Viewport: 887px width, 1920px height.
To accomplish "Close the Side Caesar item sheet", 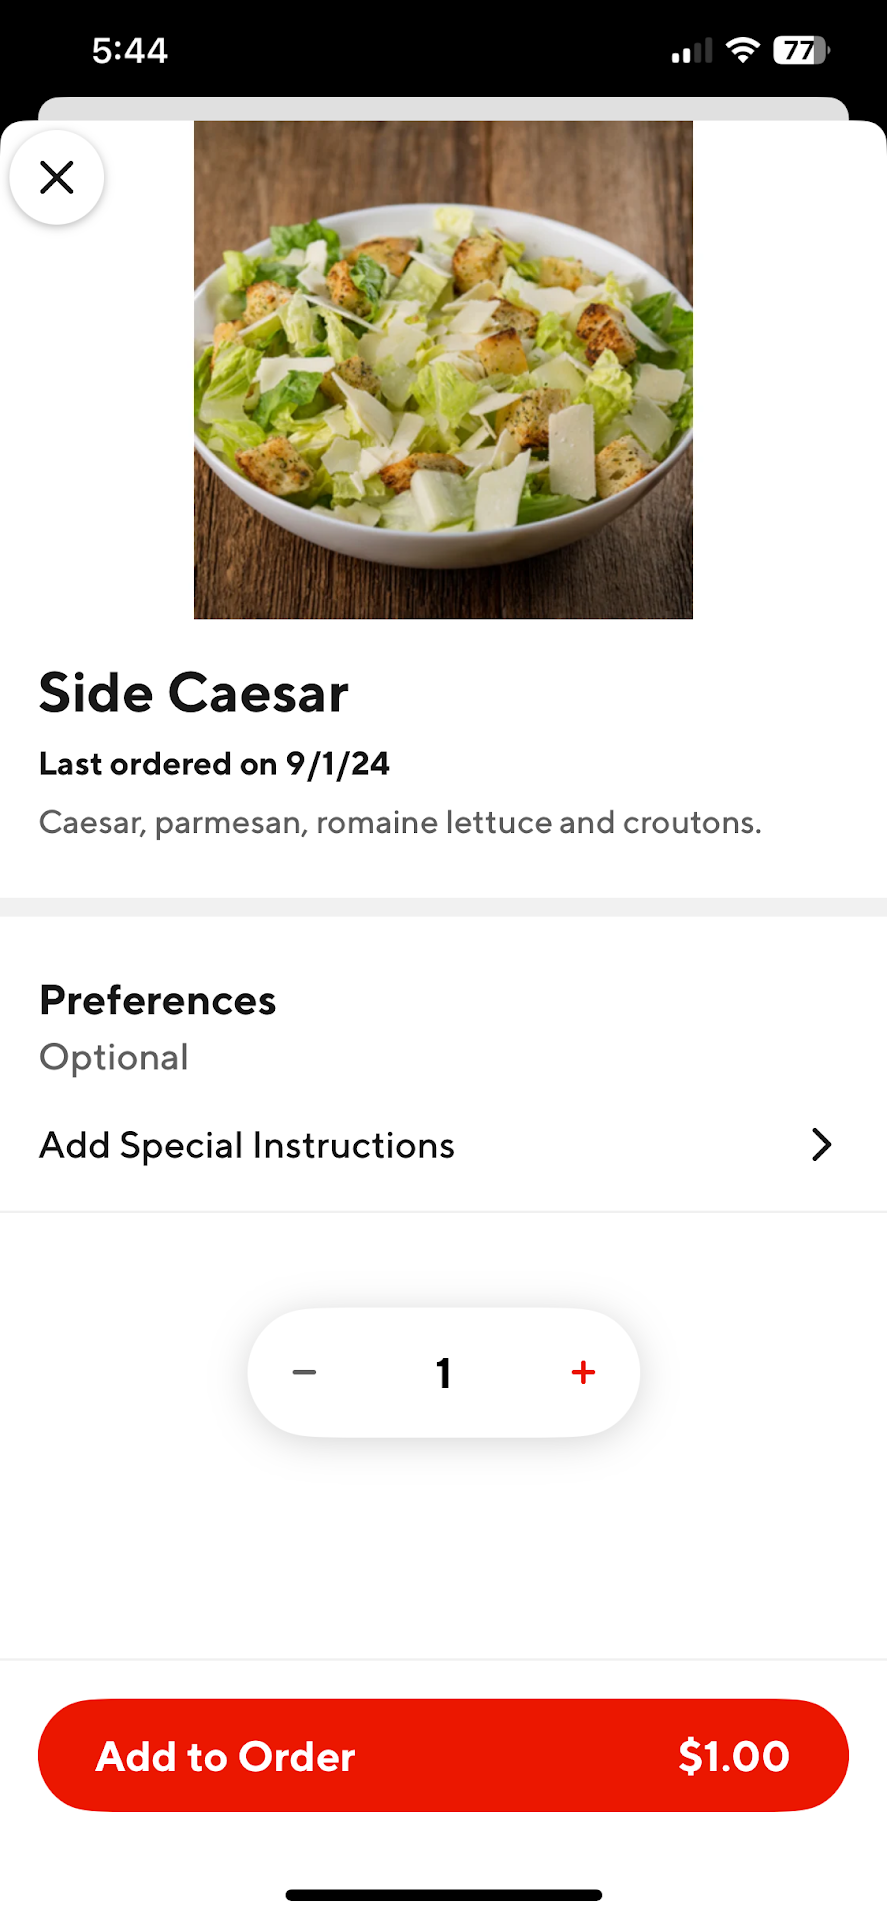I will point(57,178).
